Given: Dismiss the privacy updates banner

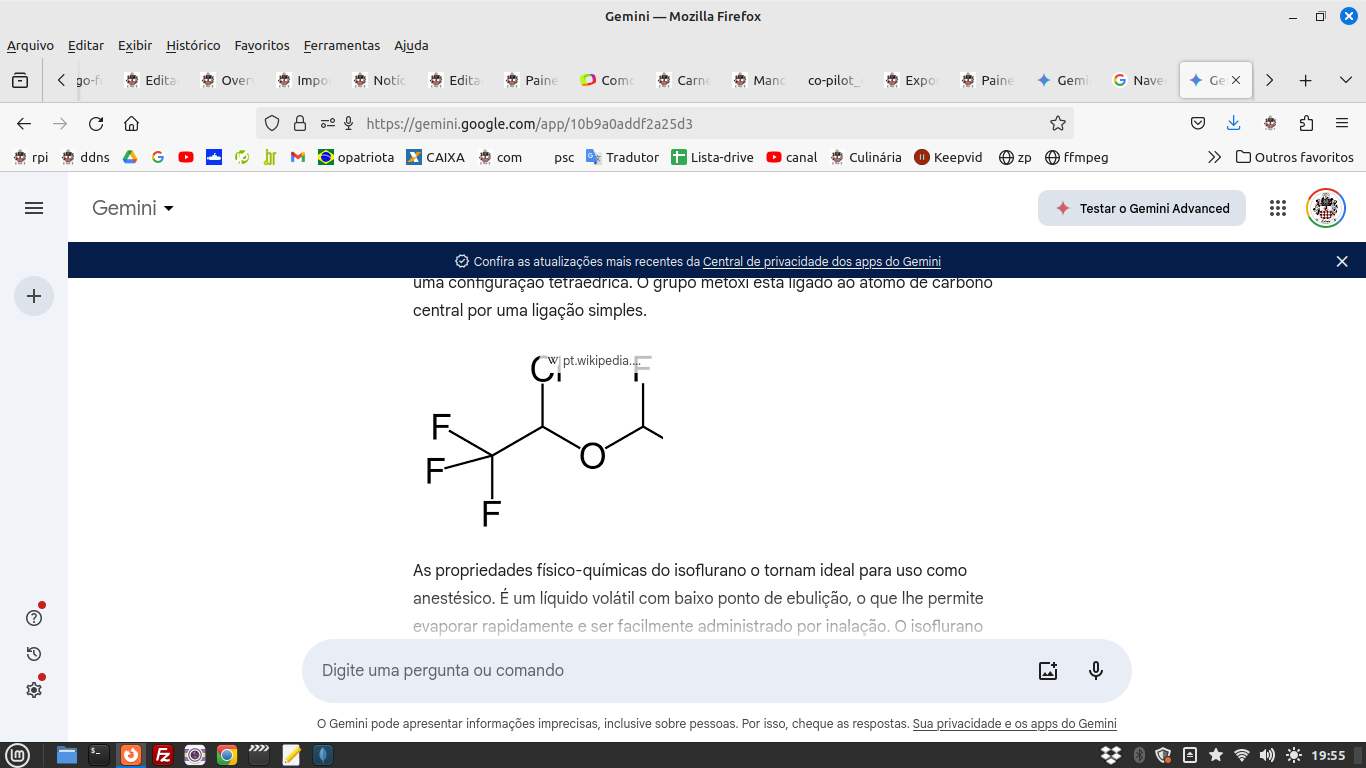Looking at the screenshot, I should coord(1342,261).
